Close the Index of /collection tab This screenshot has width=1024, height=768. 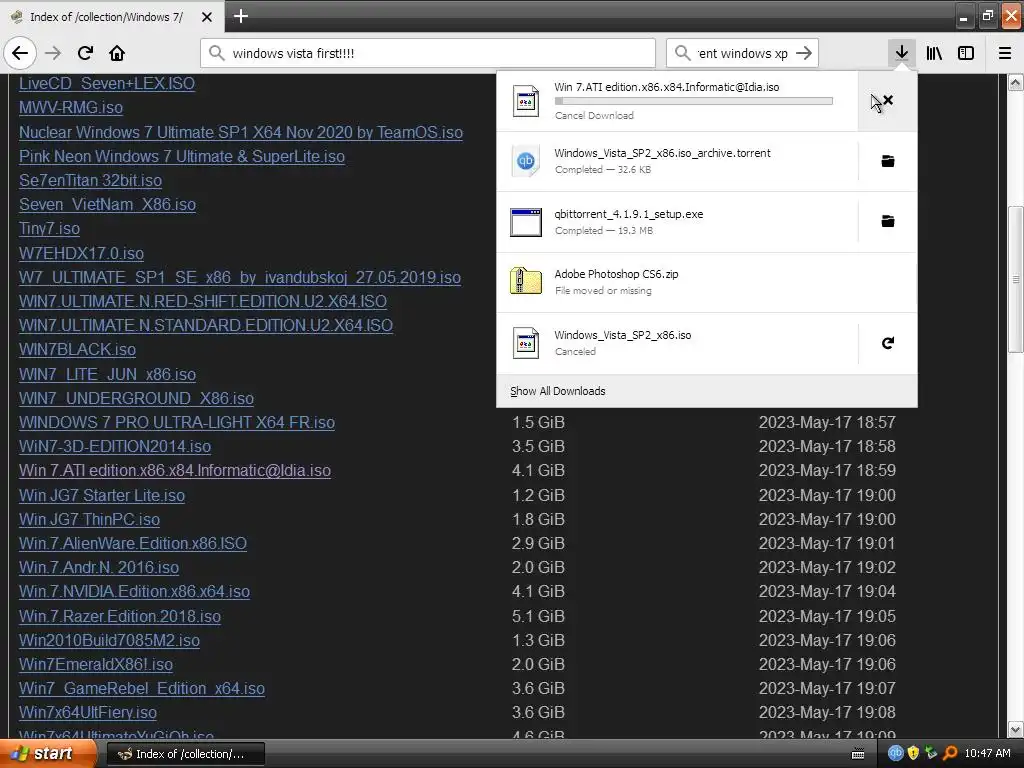[206, 17]
